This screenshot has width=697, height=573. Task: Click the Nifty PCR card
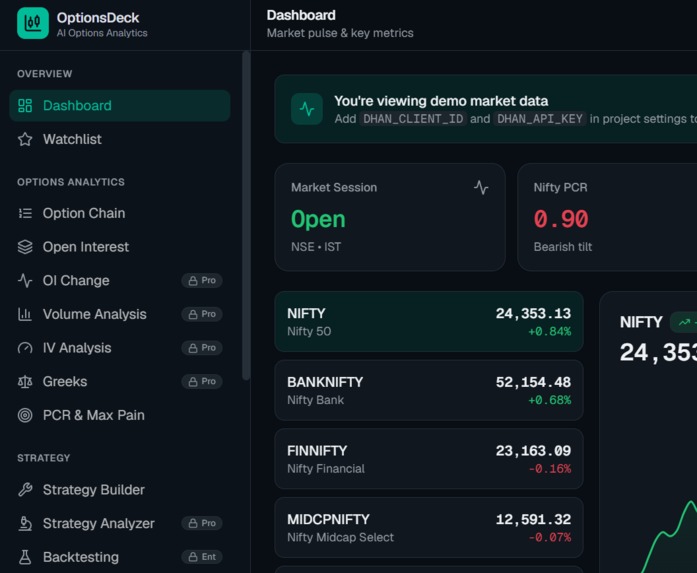pyautogui.click(x=607, y=217)
